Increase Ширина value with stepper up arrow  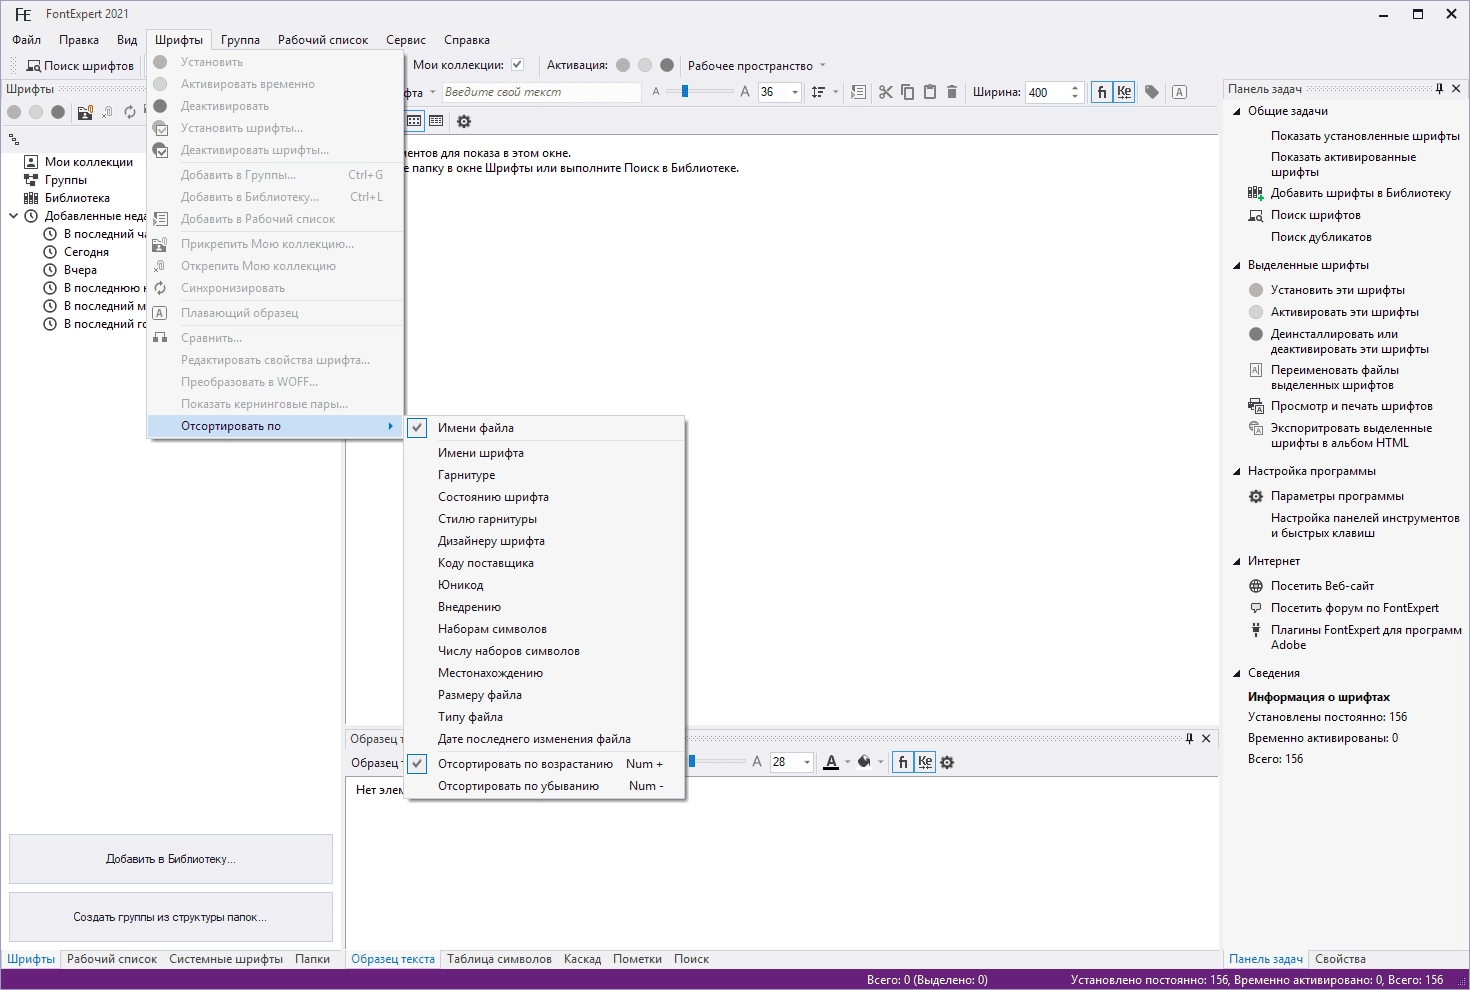[1075, 88]
